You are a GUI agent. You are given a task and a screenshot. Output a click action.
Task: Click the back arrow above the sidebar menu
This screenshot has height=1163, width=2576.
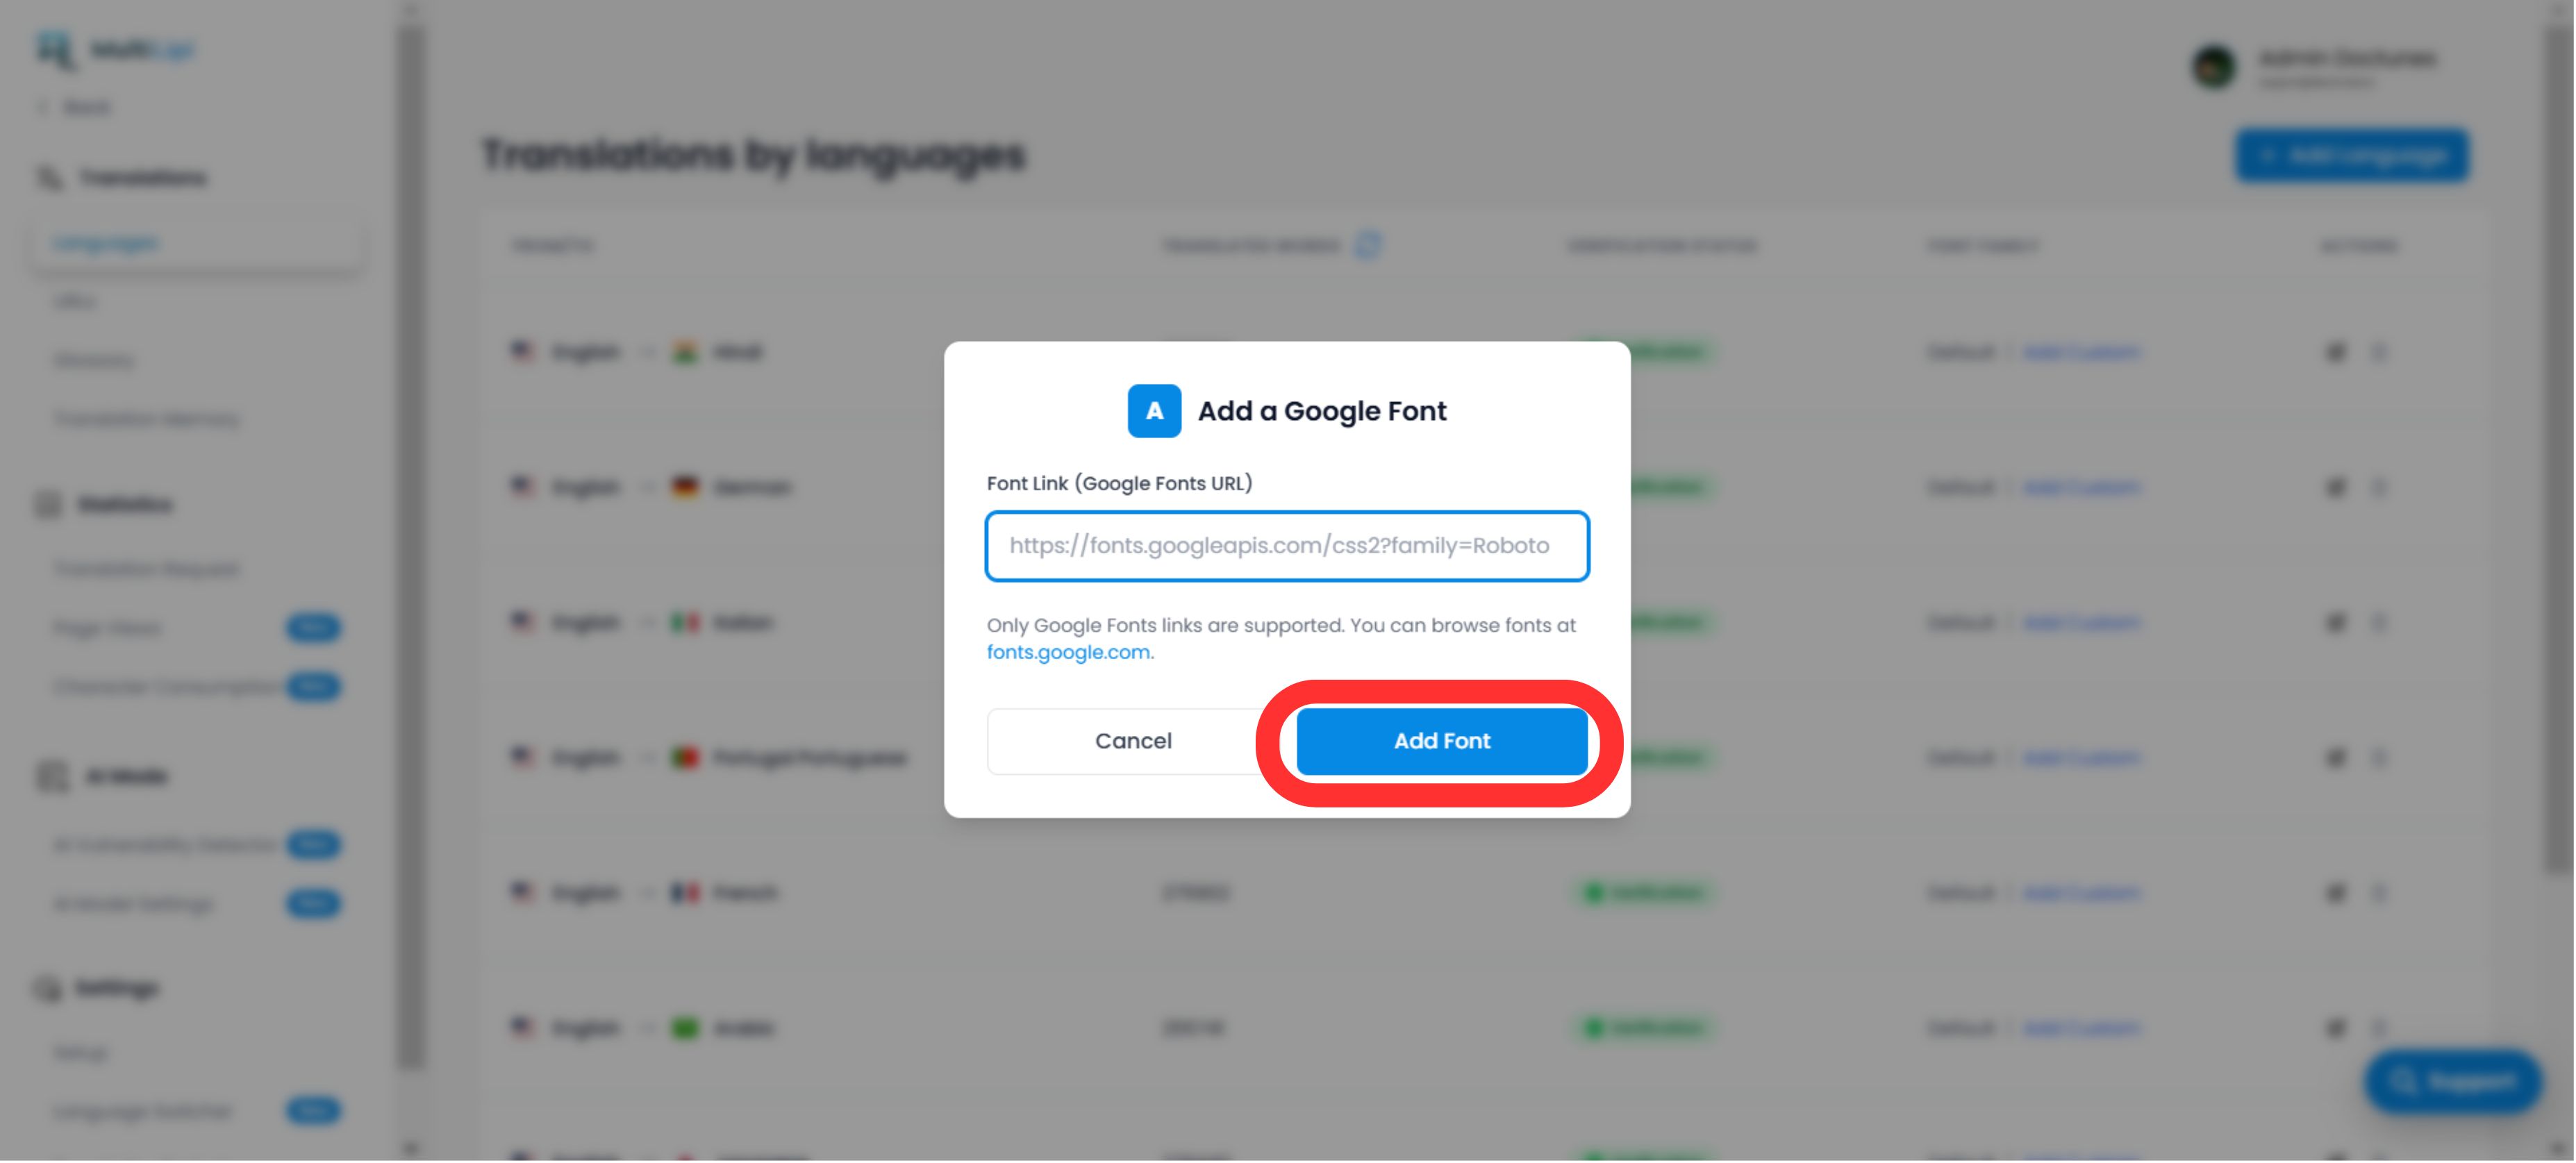tap(44, 106)
